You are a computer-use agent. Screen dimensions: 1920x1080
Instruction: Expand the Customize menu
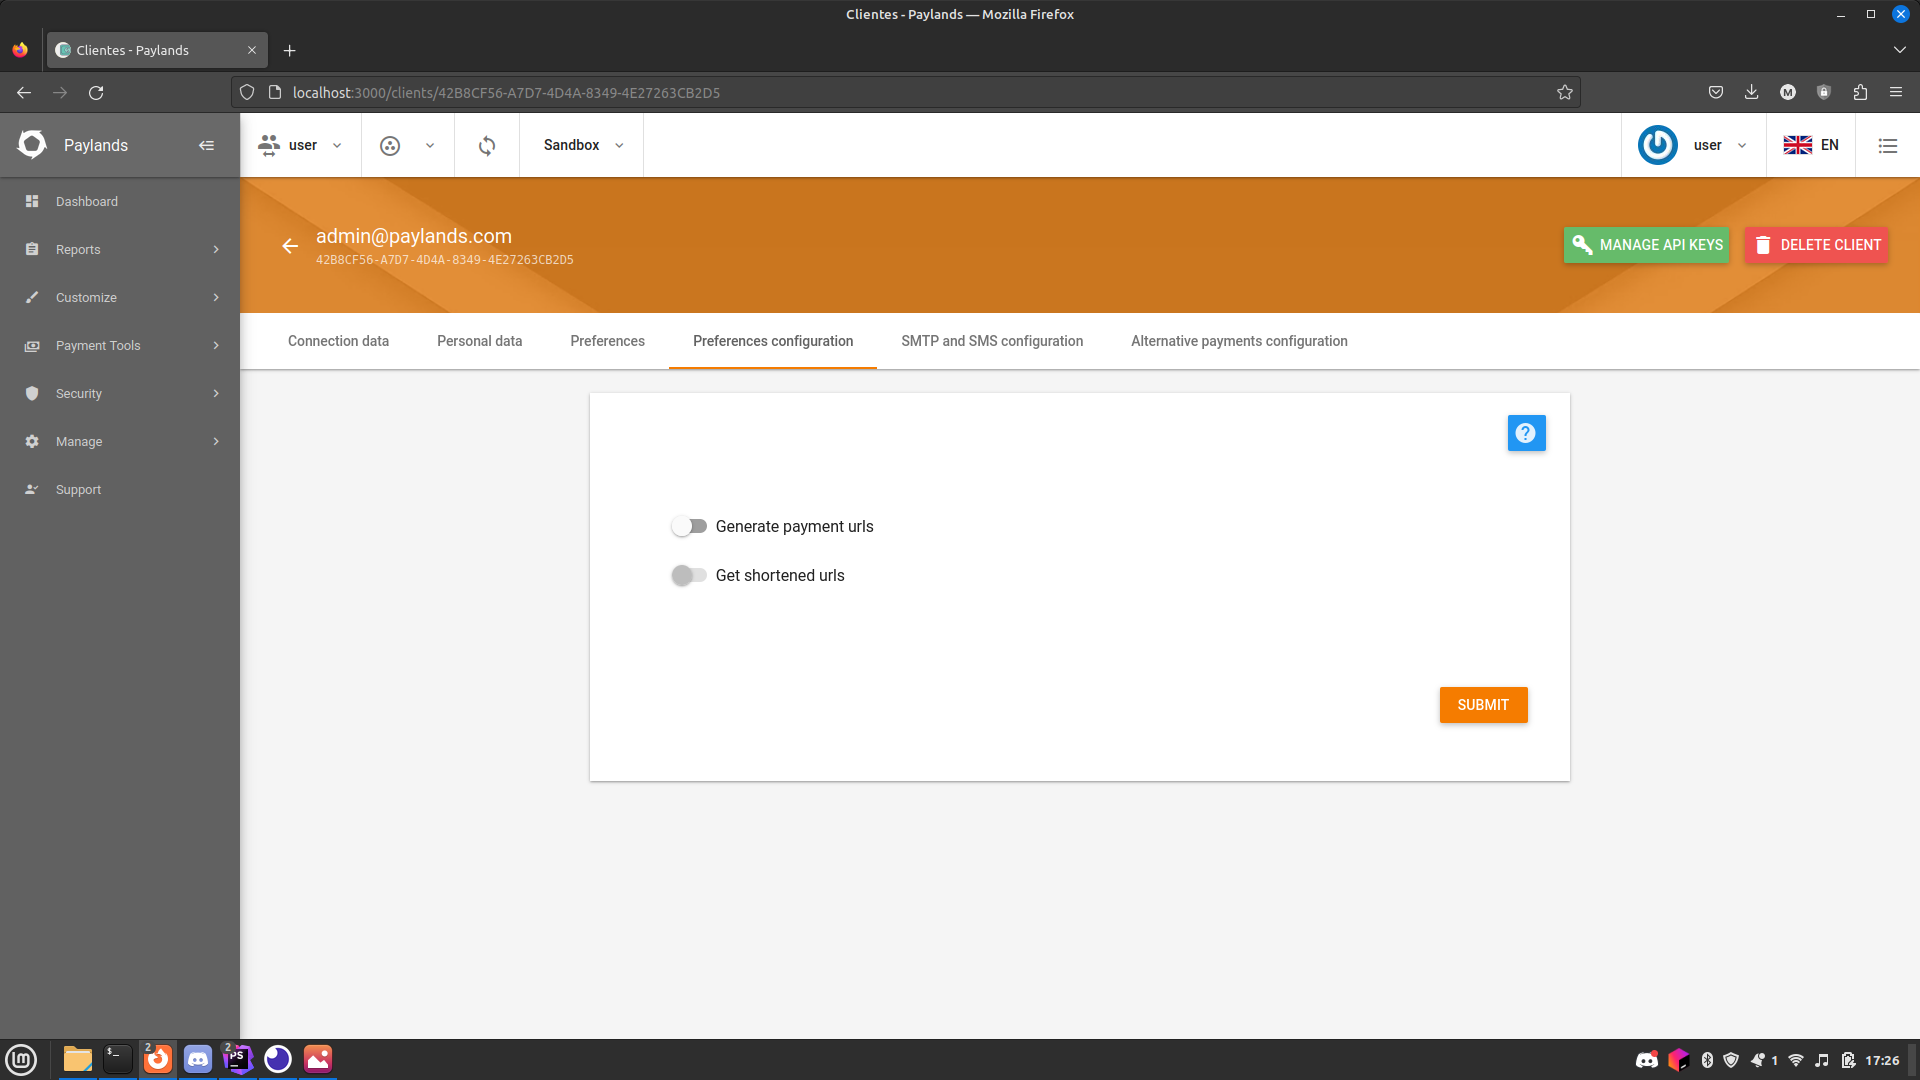[x=120, y=297]
